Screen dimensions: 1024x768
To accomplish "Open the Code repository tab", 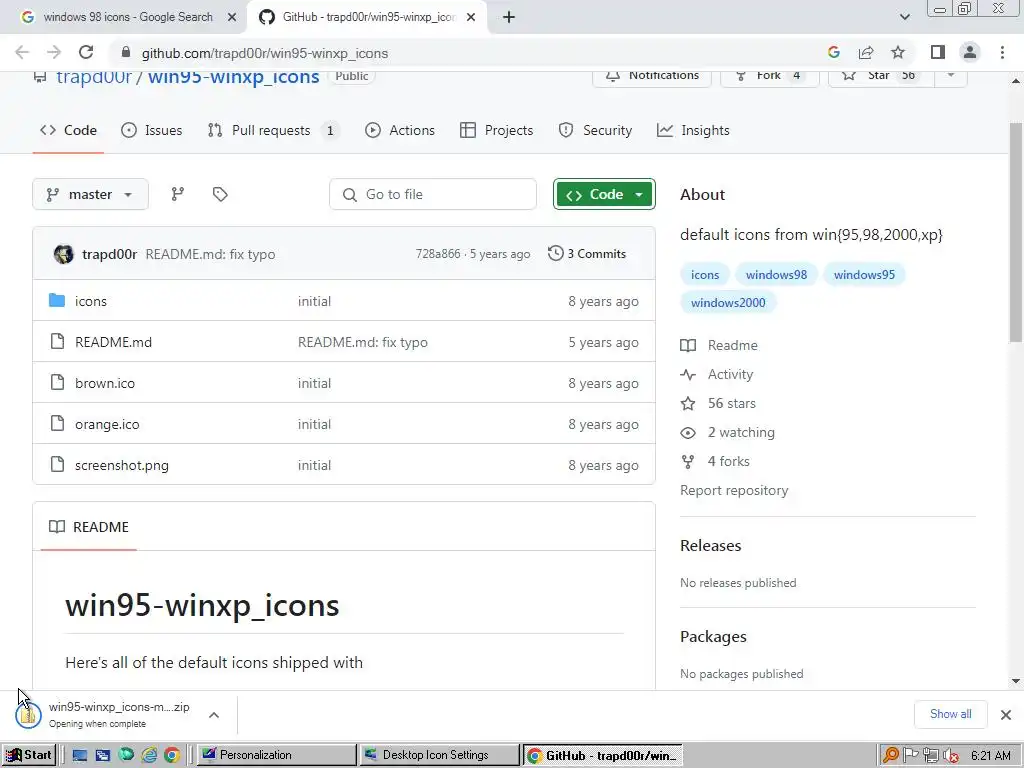I will (x=68, y=130).
